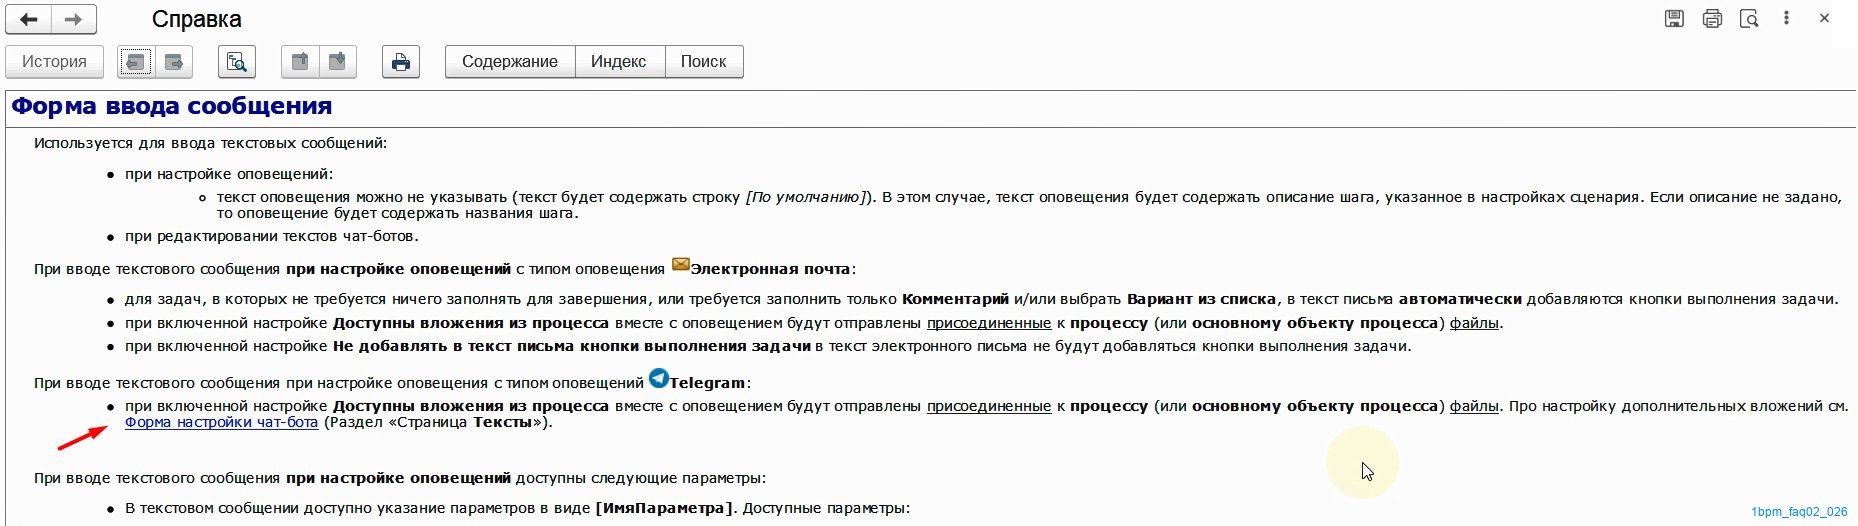
Task: Switch to the Содержание tab
Action: click(510, 62)
